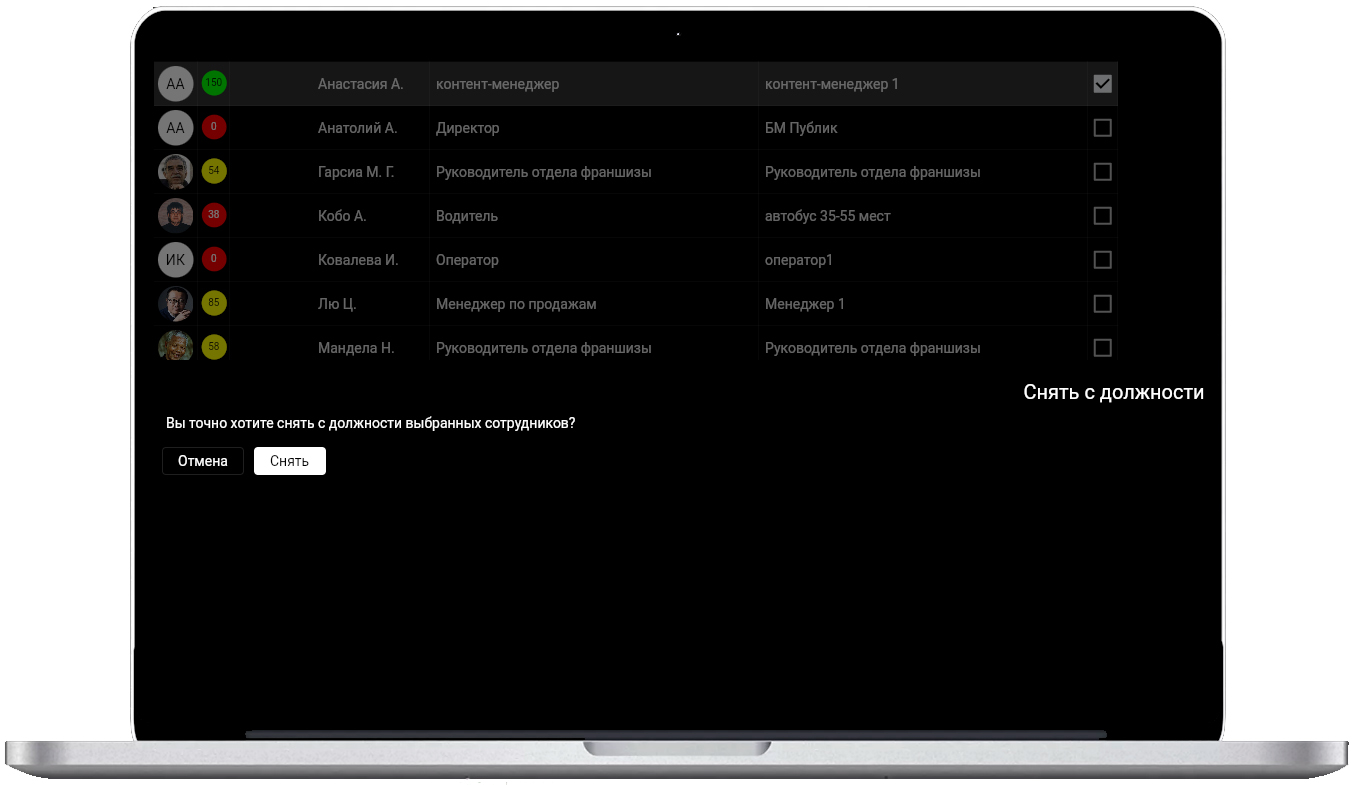Click the Снять с должности heading
Viewport: 1352px width, 785px height.
[1113, 393]
